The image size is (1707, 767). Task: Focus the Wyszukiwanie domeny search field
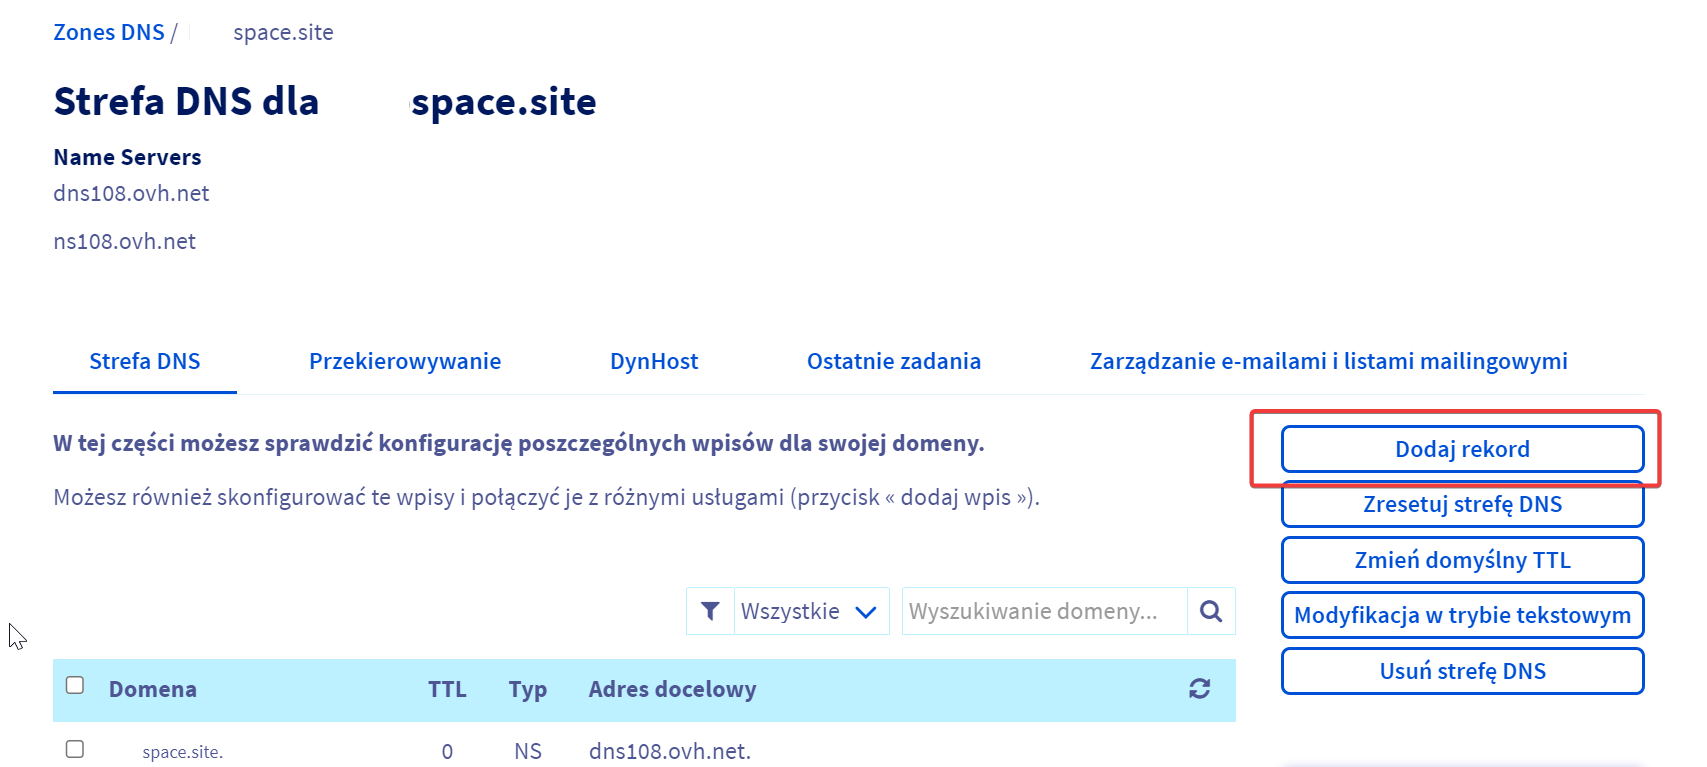tap(1043, 611)
